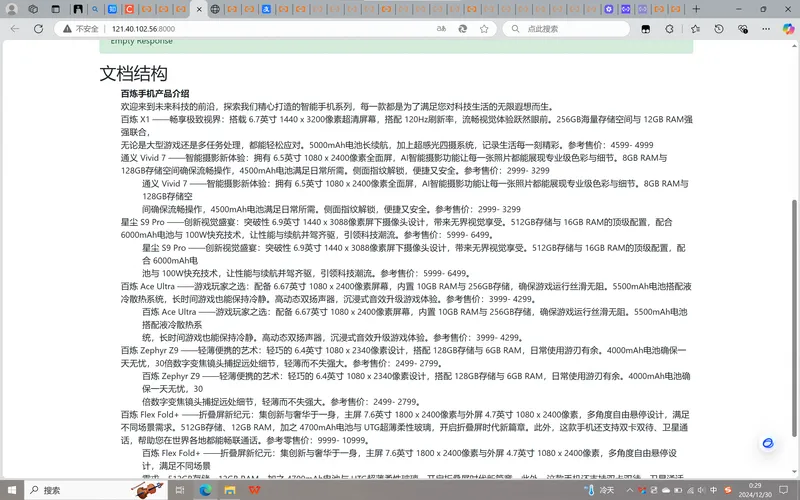Open Task View on the taskbar
The height and width of the screenshot is (500, 800).
(180, 490)
